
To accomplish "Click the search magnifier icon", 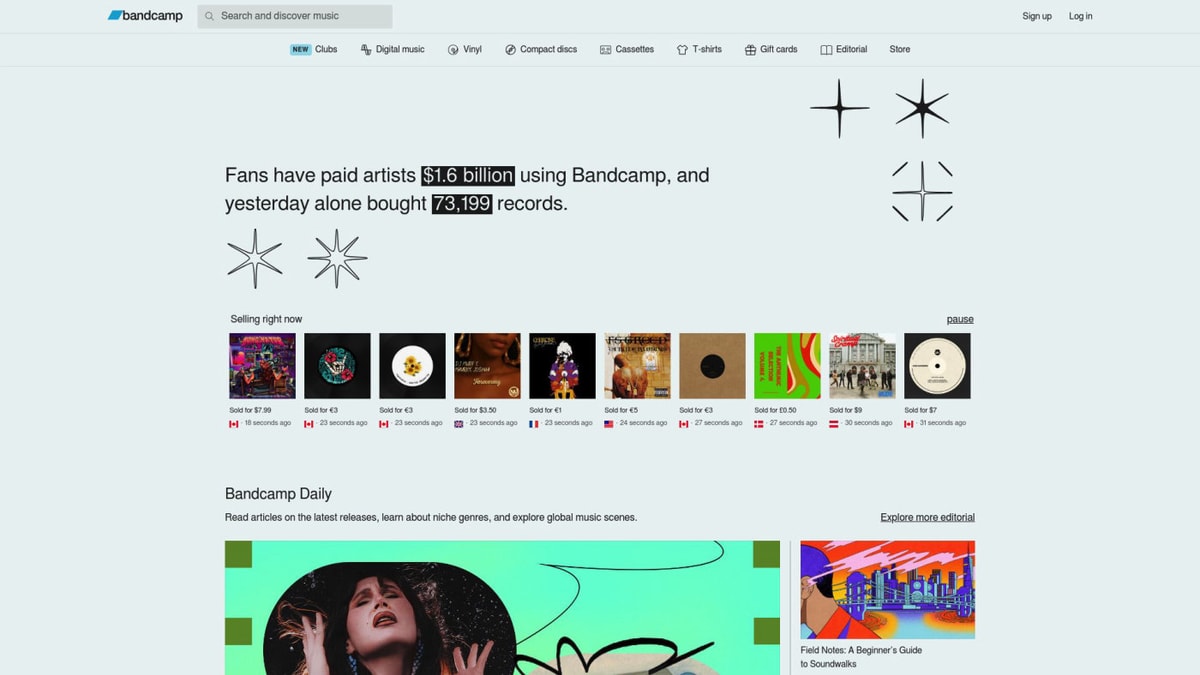I will (210, 16).
